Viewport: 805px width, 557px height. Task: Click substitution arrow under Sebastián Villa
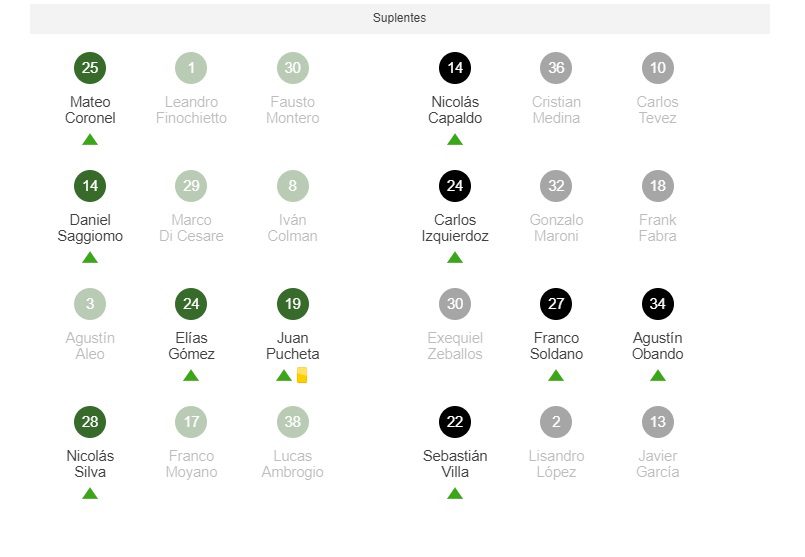455,494
